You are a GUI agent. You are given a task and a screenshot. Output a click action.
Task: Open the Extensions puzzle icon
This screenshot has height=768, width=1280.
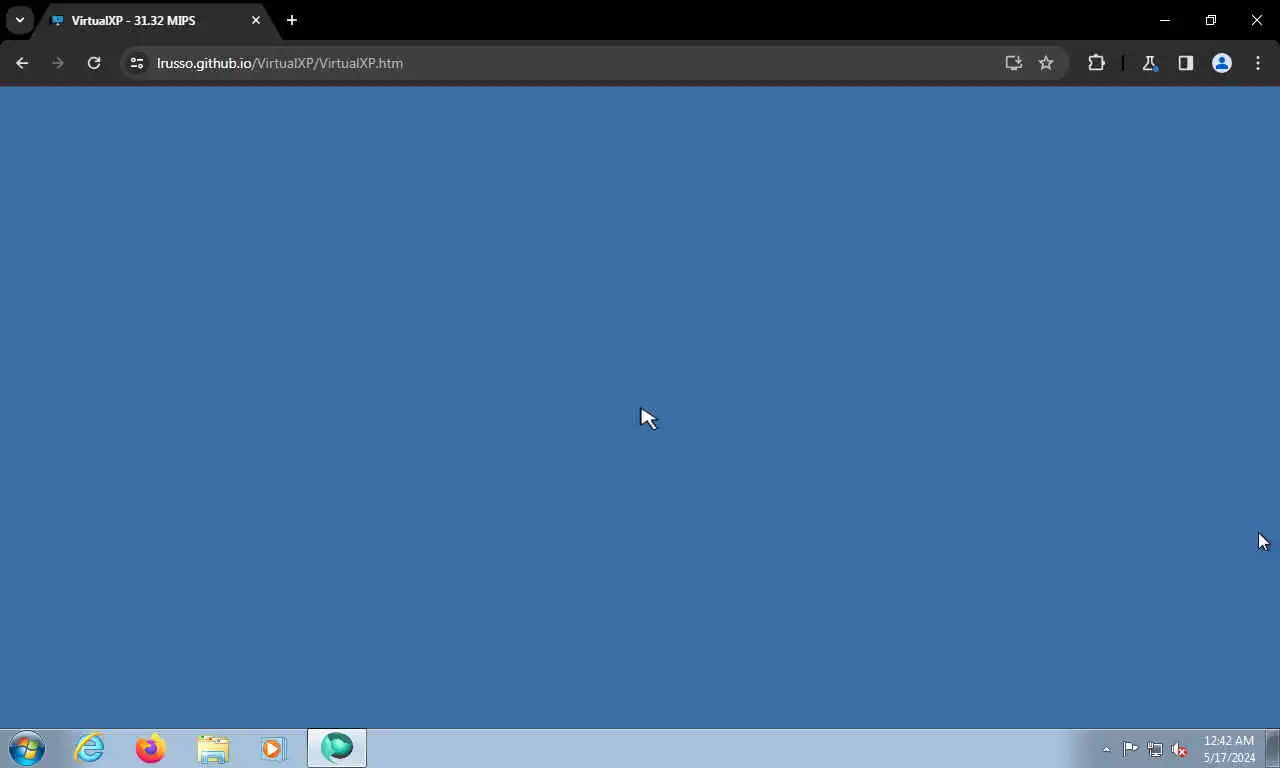[x=1096, y=63]
